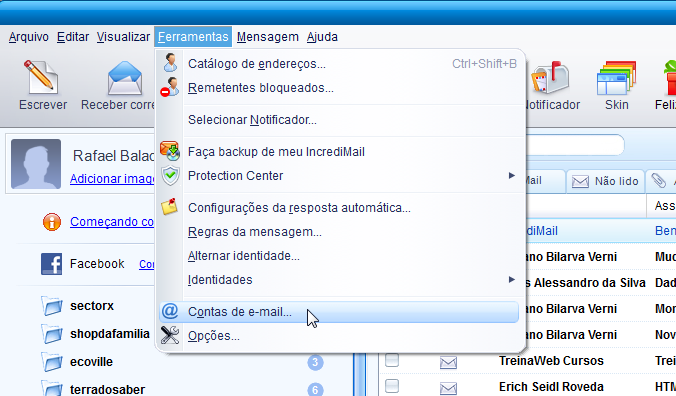The image size is (676, 396).
Task: Open the Mensagem menu
Action: [x=268, y=37]
